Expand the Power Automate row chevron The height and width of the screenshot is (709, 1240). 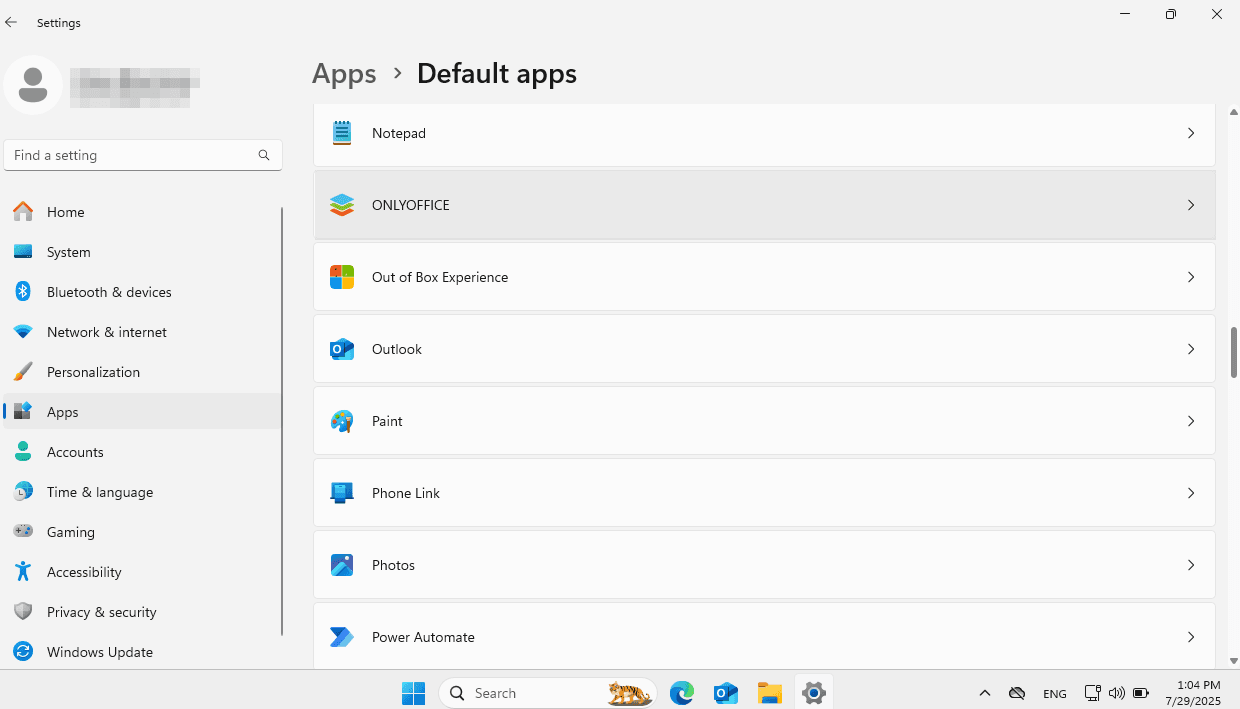pos(1191,637)
